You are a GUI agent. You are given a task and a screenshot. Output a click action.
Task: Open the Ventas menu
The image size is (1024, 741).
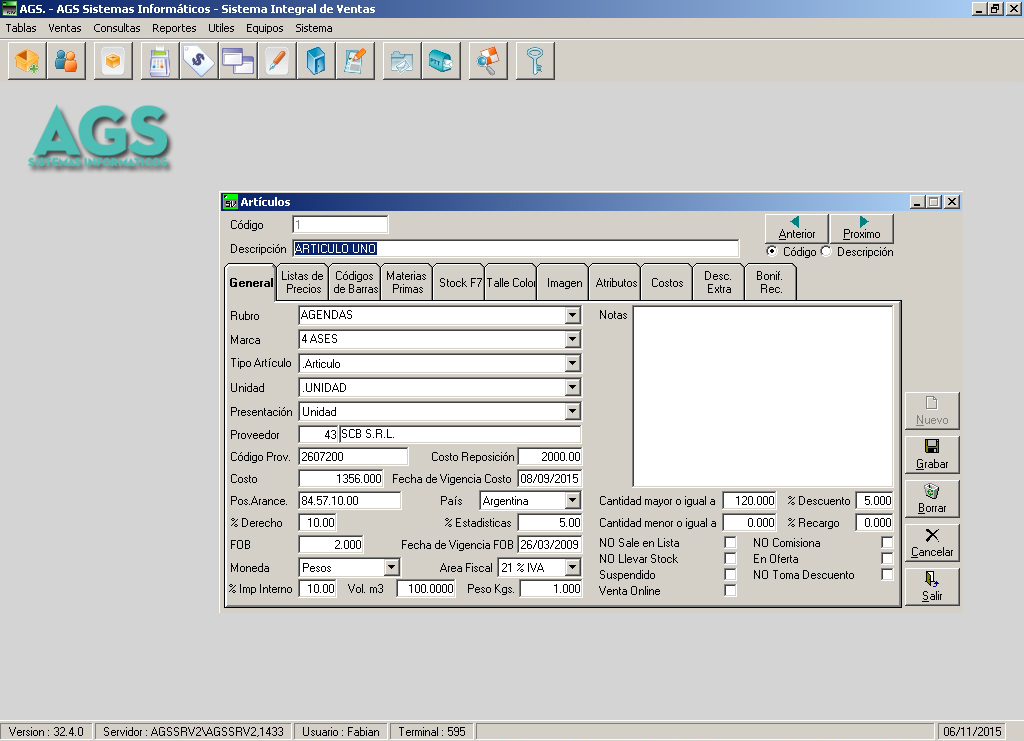click(x=65, y=28)
